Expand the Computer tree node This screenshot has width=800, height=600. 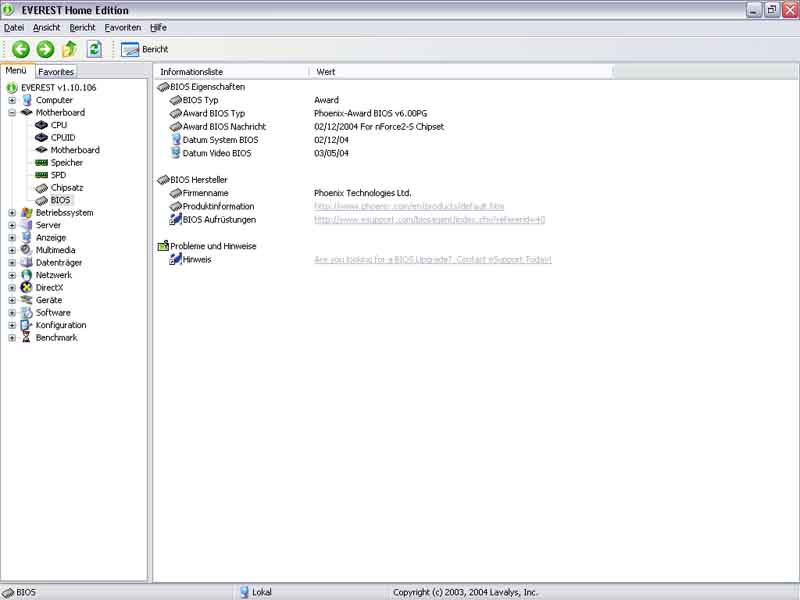[x=12, y=101]
